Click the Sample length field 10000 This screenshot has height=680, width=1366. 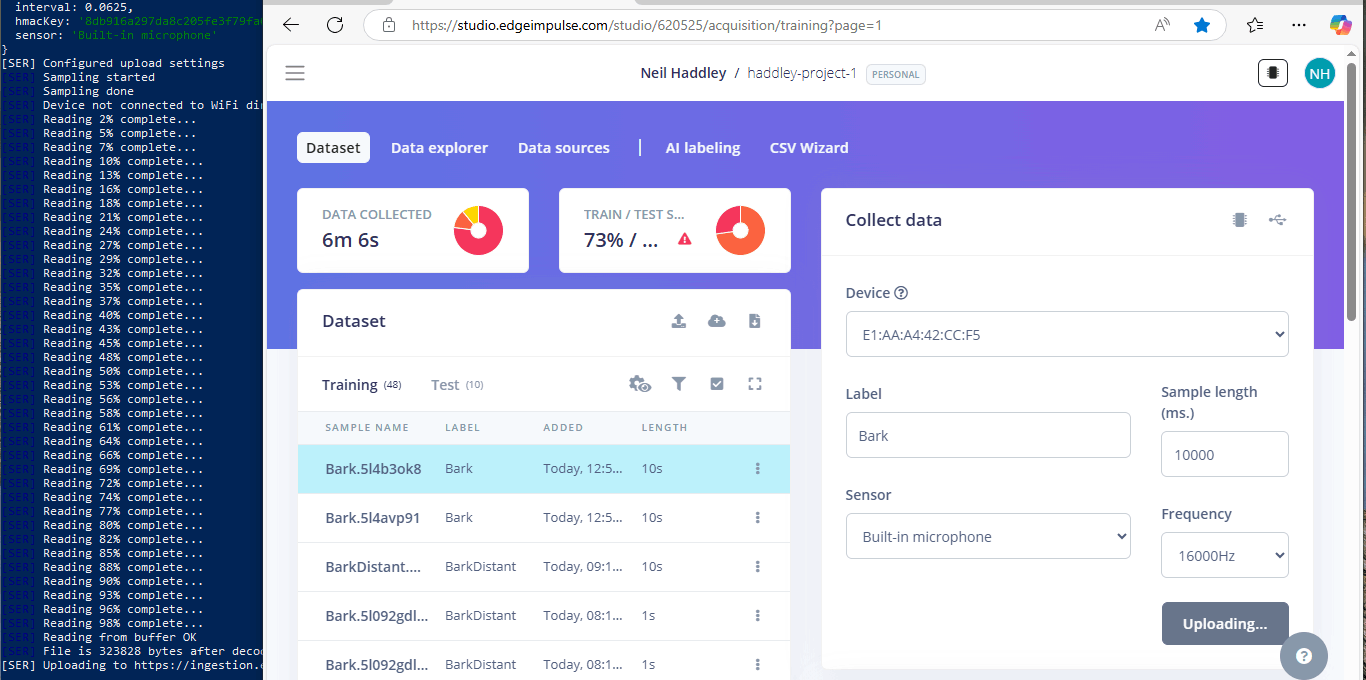(1225, 454)
